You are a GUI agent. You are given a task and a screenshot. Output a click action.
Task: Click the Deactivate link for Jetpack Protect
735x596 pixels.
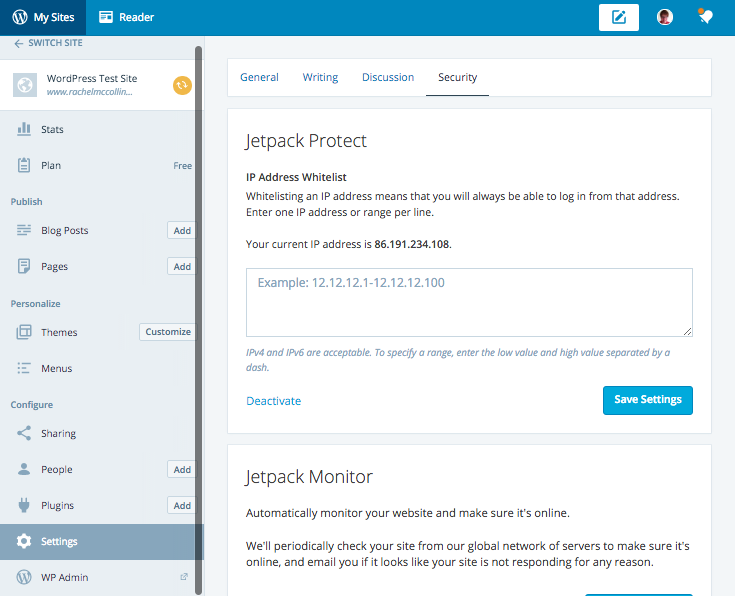click(274, 401)
